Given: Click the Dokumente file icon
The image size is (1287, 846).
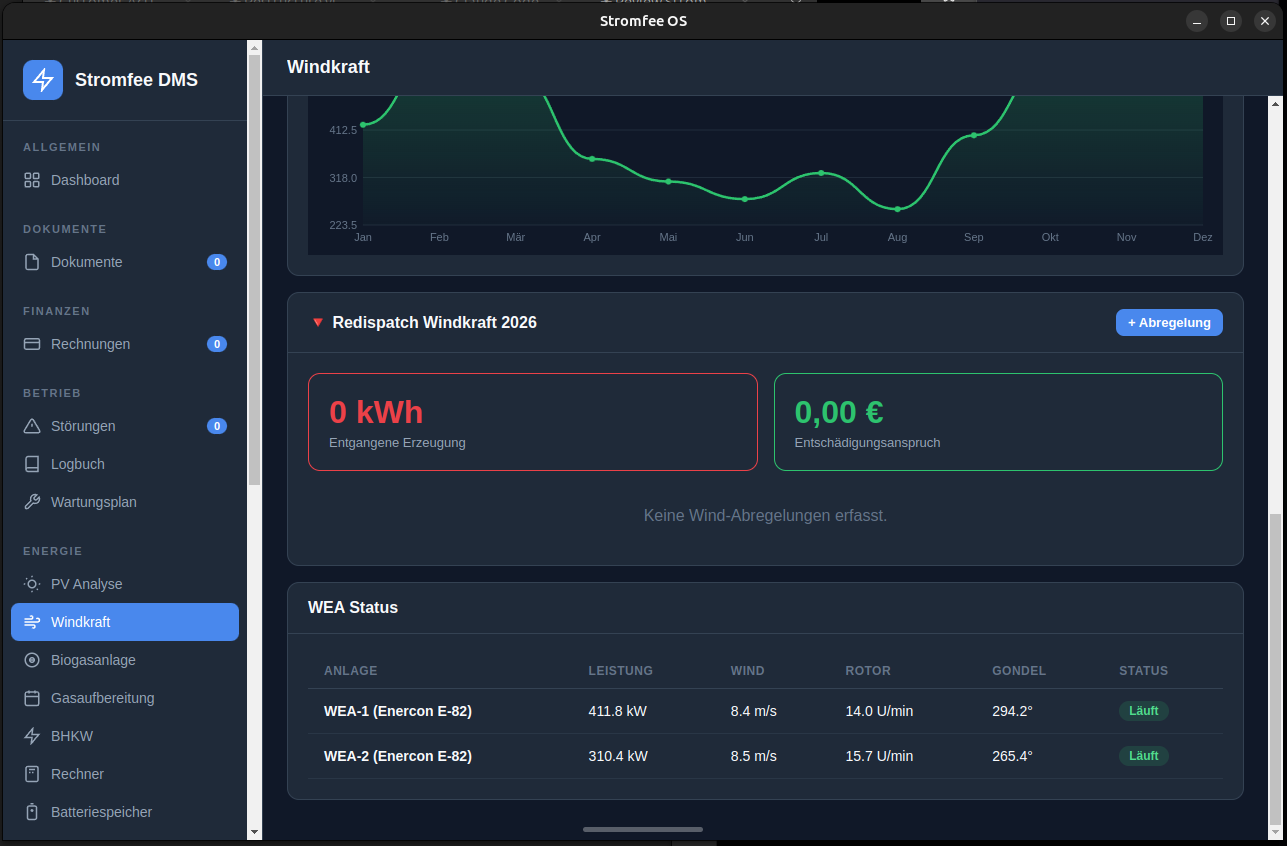Looking at the screenshot, I should 32,262.
